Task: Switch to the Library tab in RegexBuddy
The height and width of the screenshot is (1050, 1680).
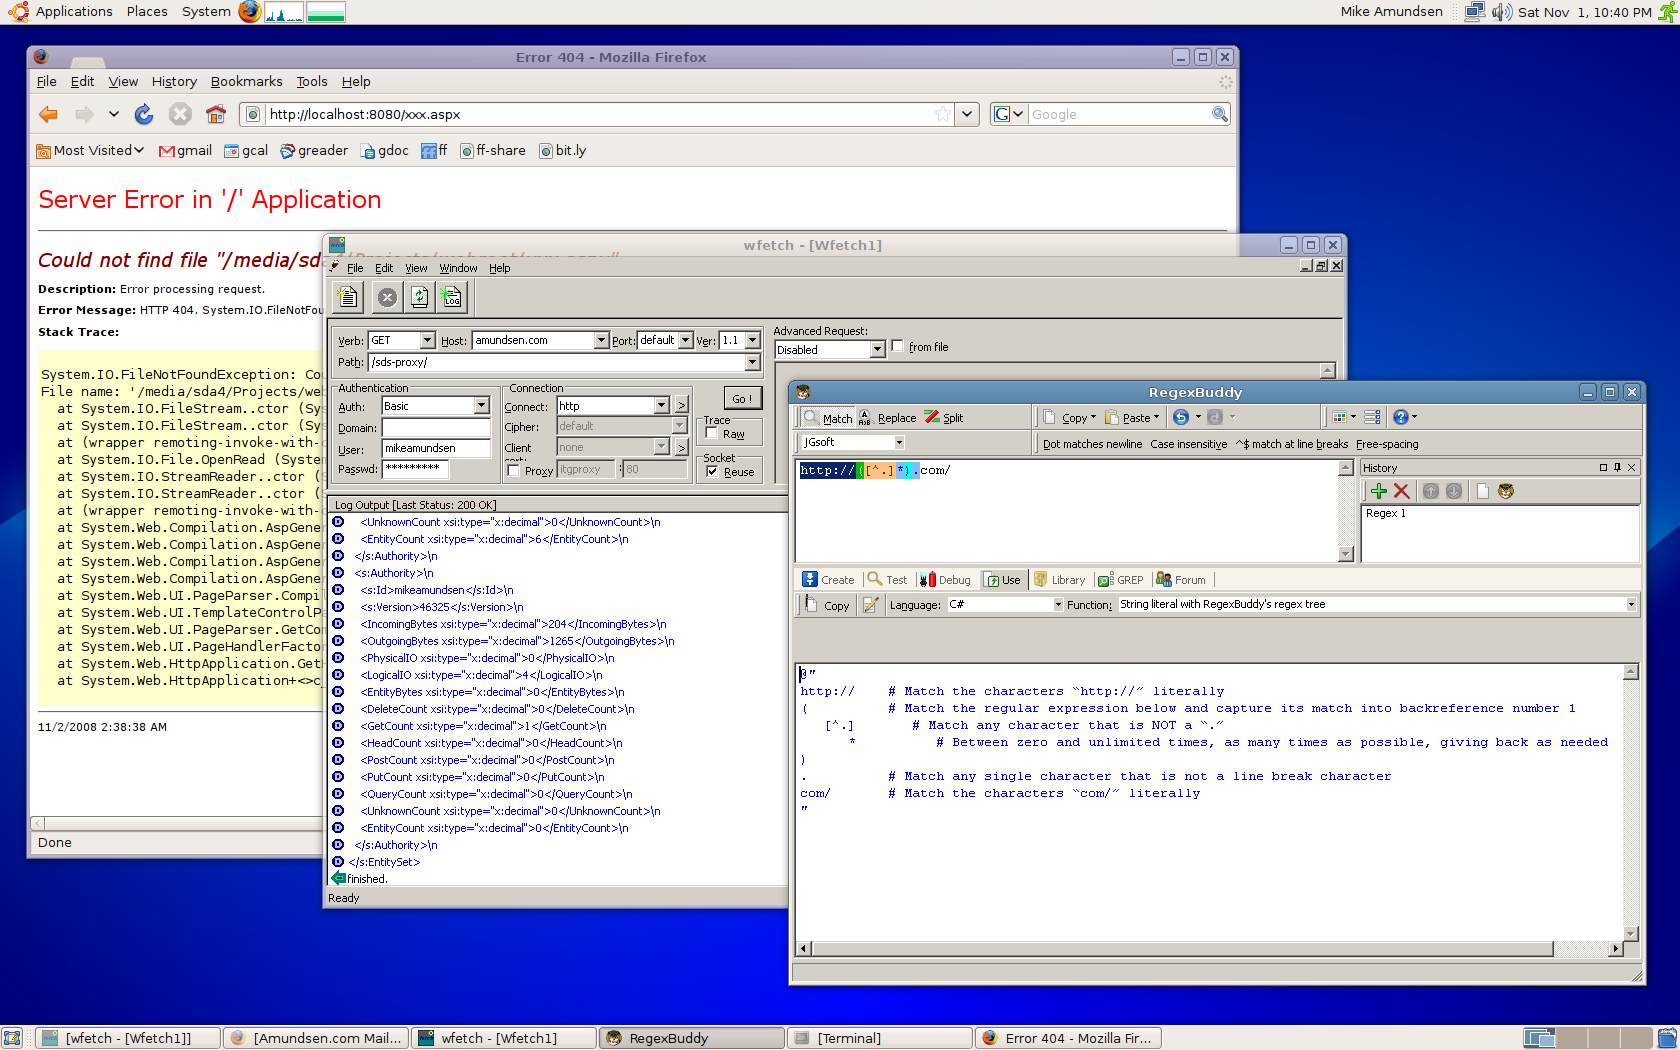Action: pos(1059,580)
